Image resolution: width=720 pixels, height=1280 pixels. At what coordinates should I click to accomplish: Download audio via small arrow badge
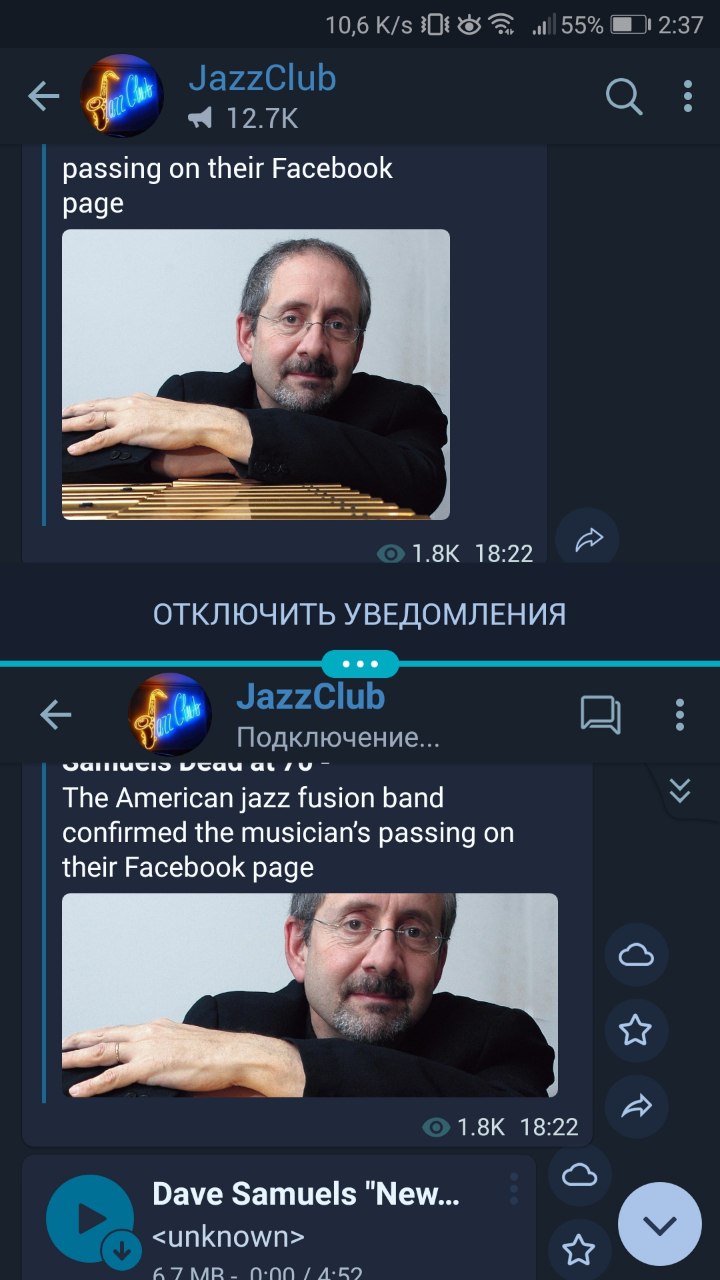(122, 1250)
